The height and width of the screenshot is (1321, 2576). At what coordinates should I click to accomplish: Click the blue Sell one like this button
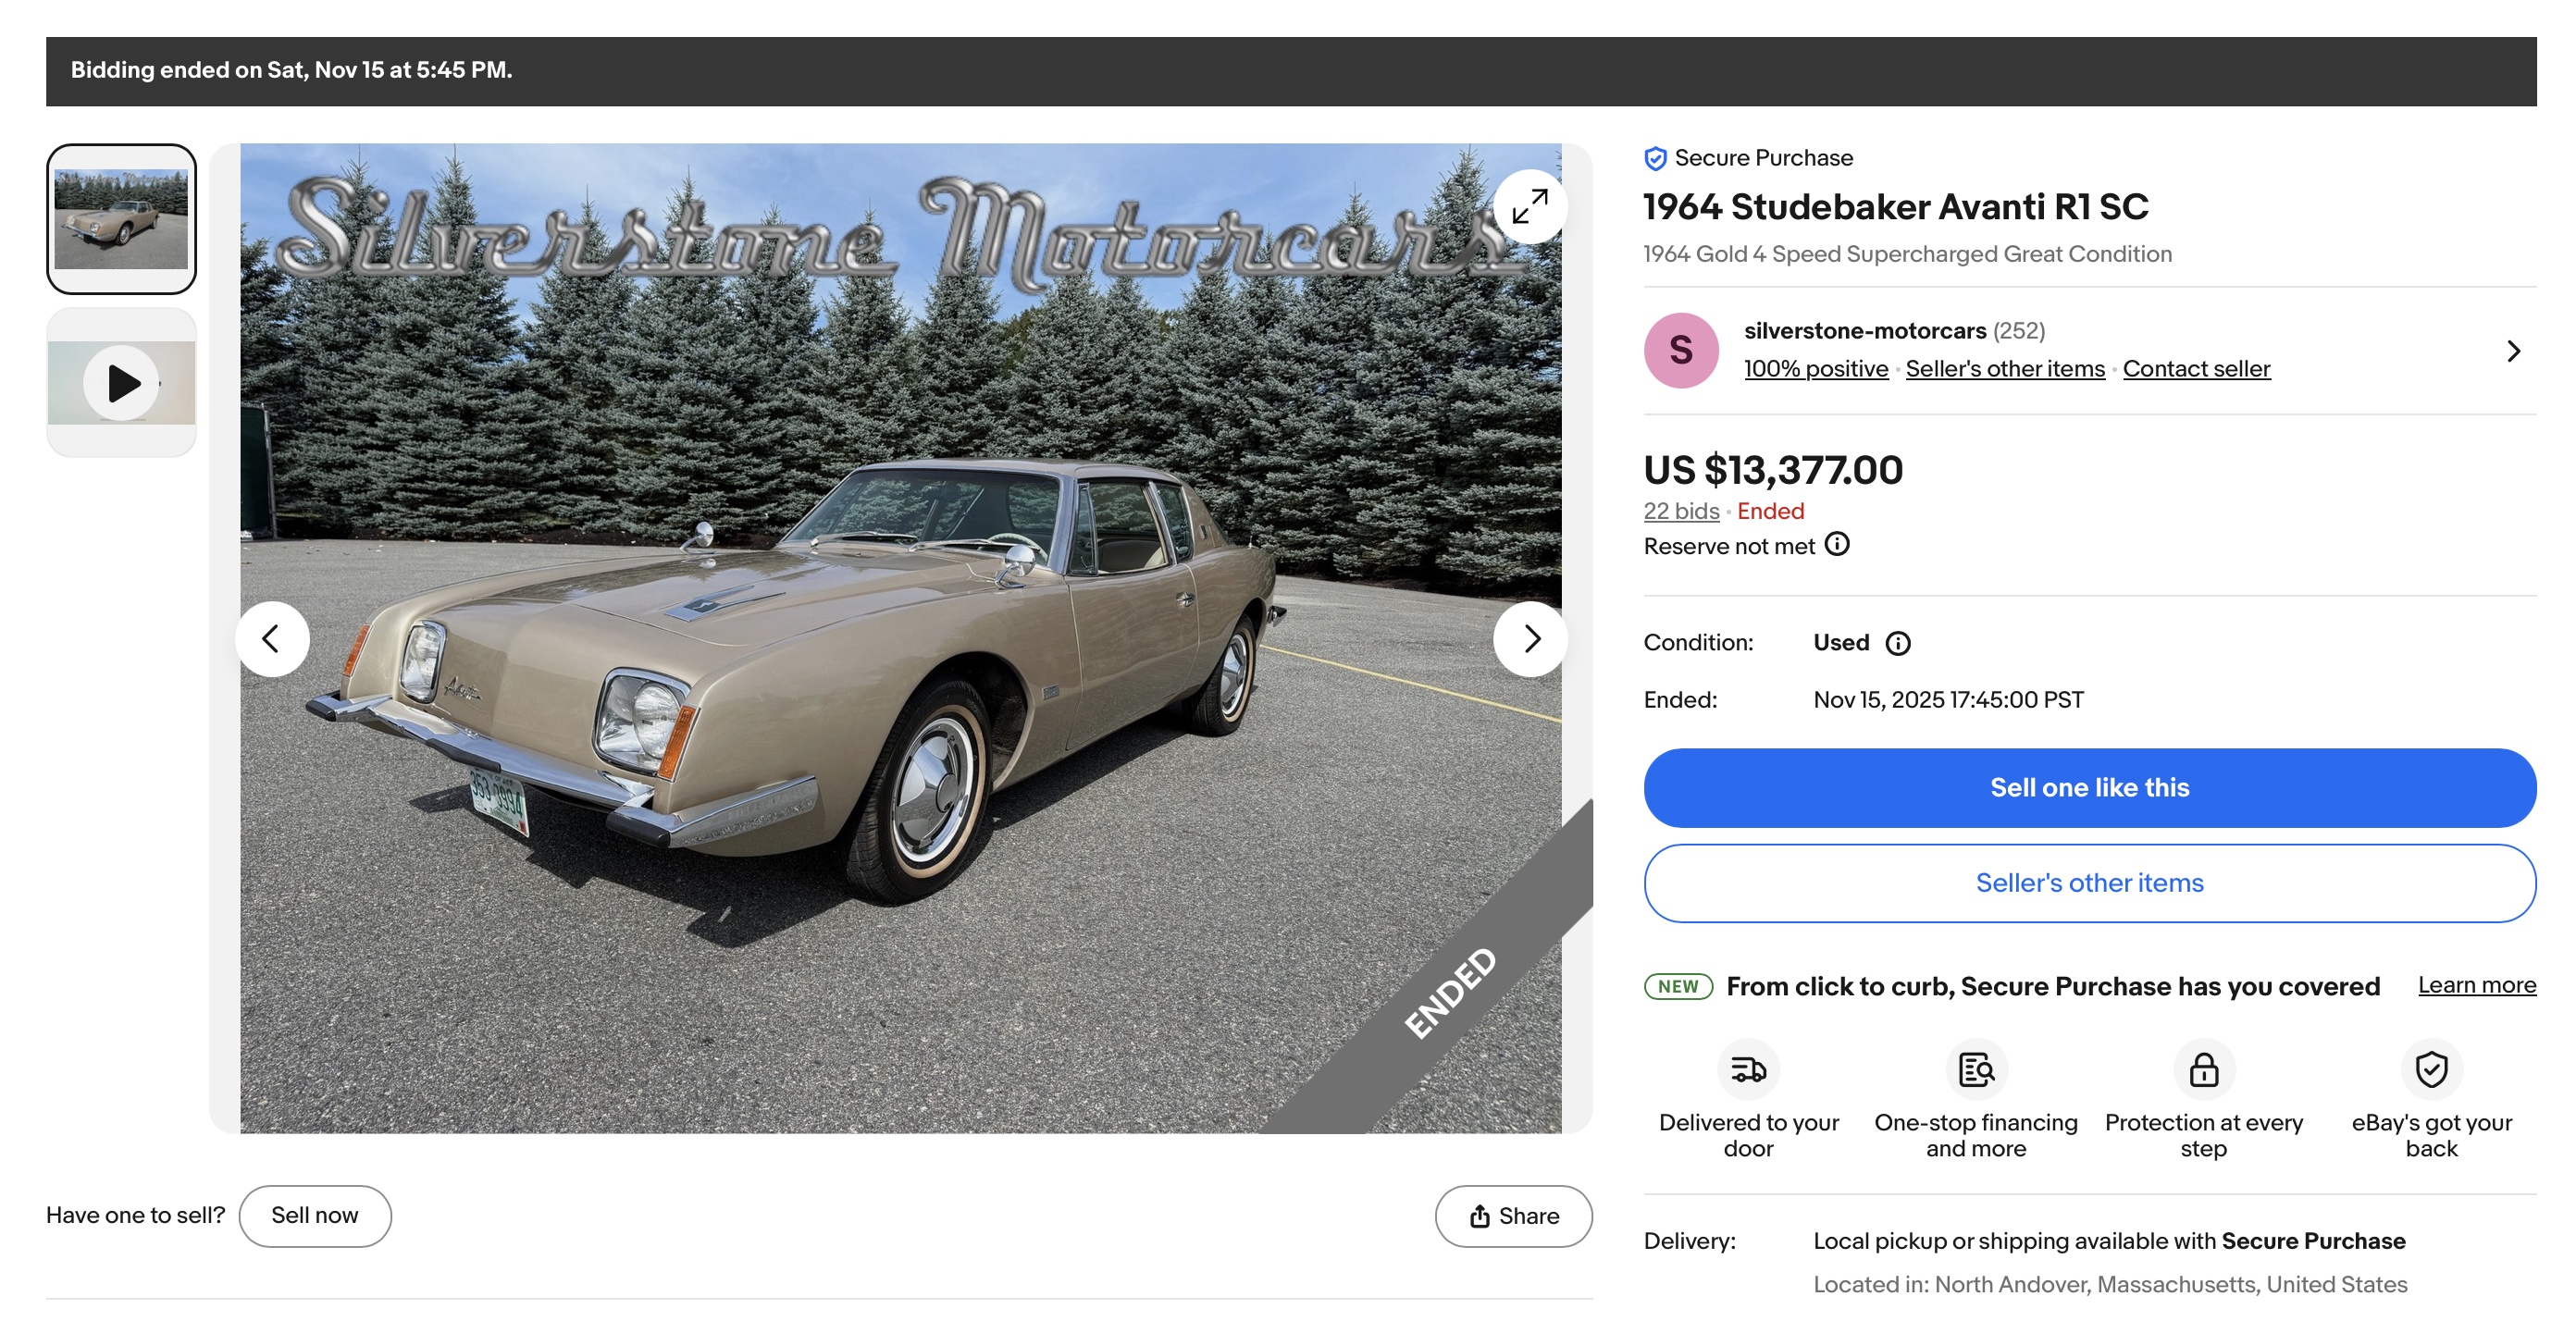point(2089,788)
